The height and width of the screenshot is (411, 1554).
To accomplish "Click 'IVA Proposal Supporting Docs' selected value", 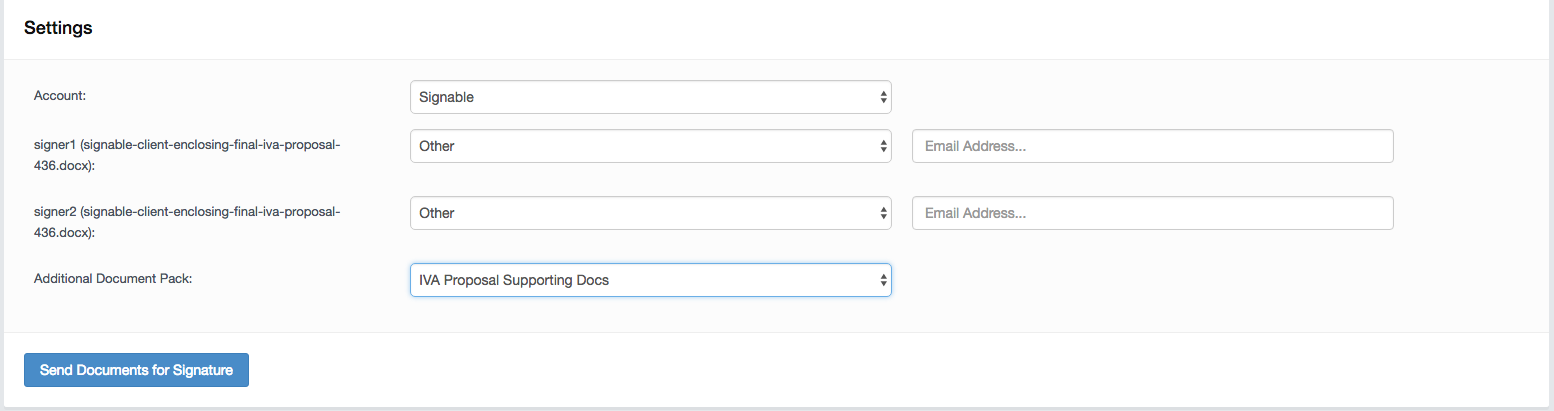I will (514, 280).
